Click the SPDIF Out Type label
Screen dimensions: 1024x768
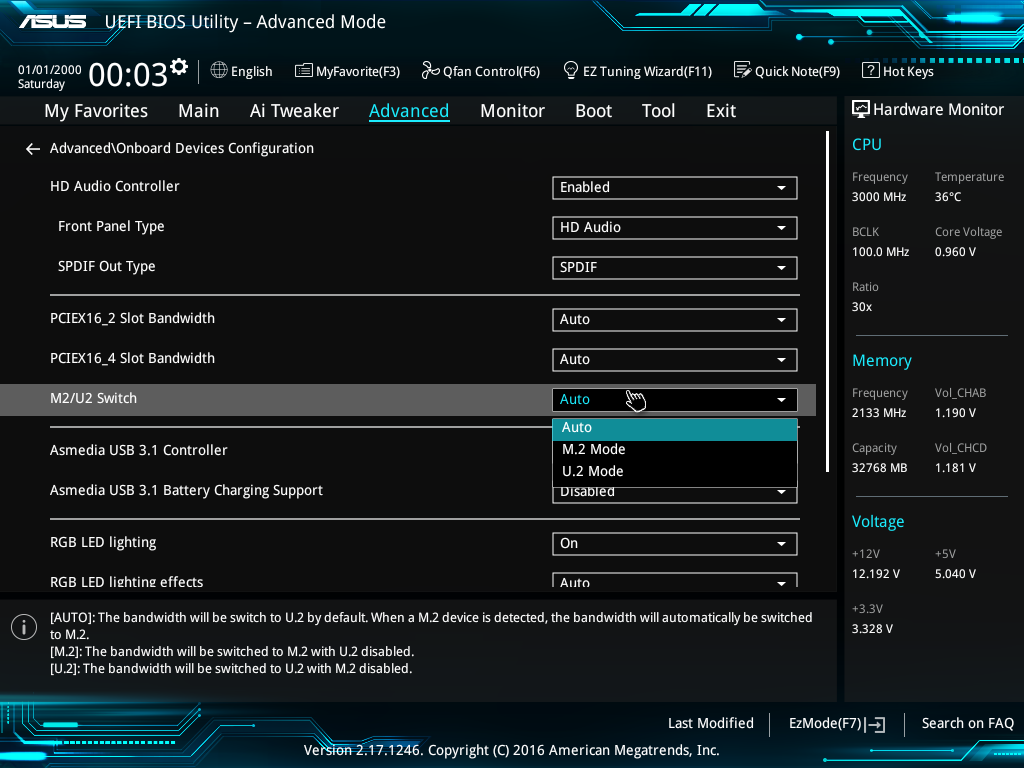point(106,266)
